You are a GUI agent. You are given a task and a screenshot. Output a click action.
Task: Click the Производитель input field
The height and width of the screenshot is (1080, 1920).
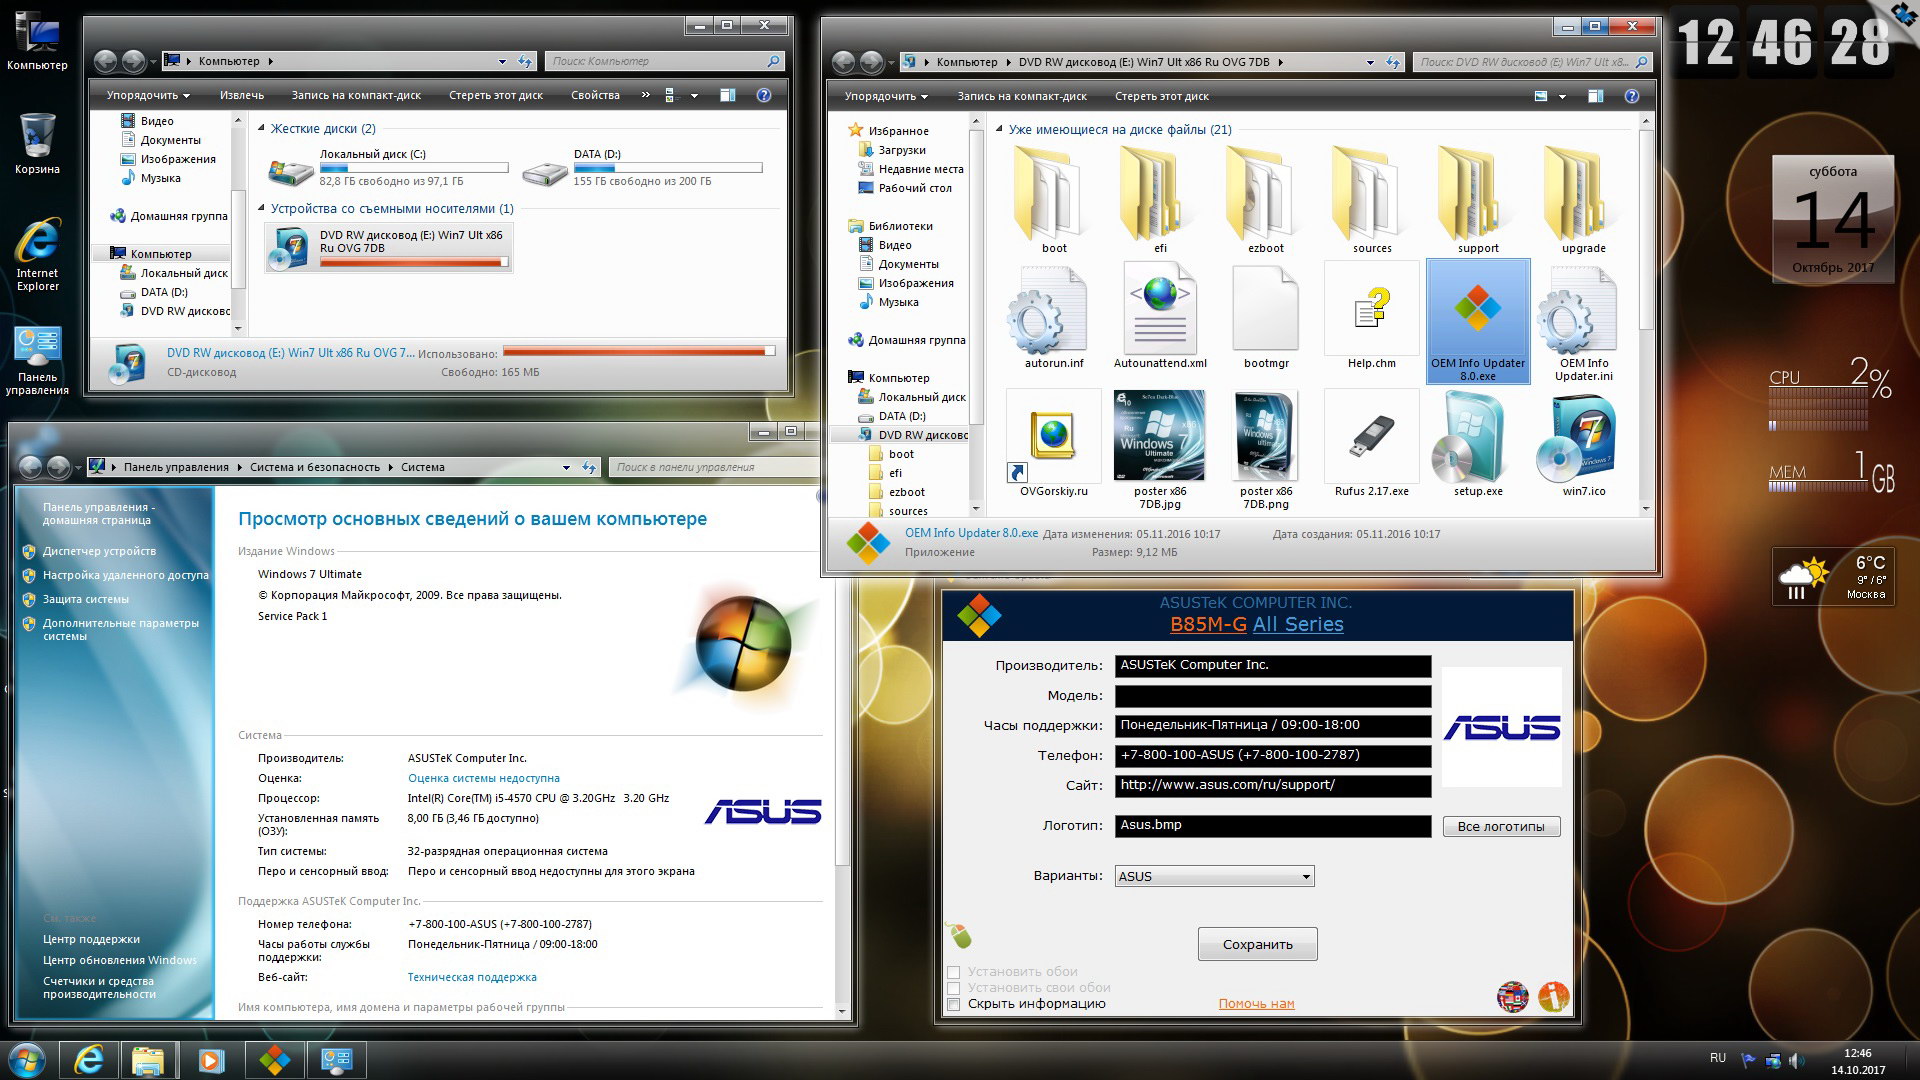pyautogui.click(x=1273, y=666)
